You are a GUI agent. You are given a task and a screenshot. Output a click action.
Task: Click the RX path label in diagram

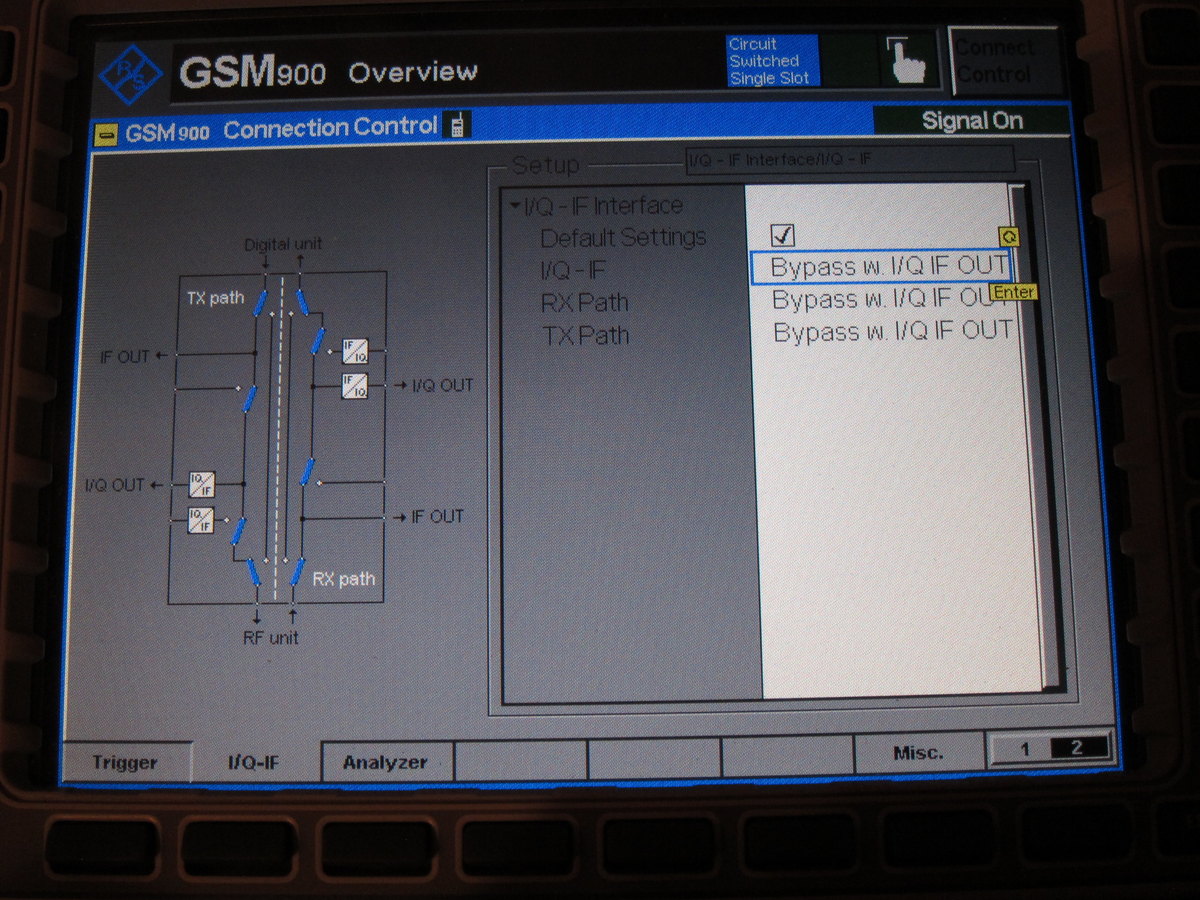tap(344, 578)
